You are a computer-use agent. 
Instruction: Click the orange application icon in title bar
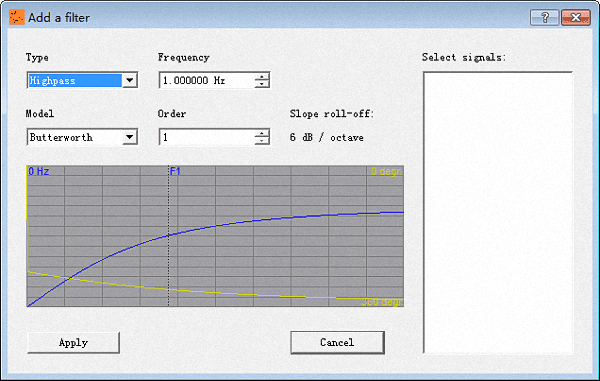click(x=17, y=17)
